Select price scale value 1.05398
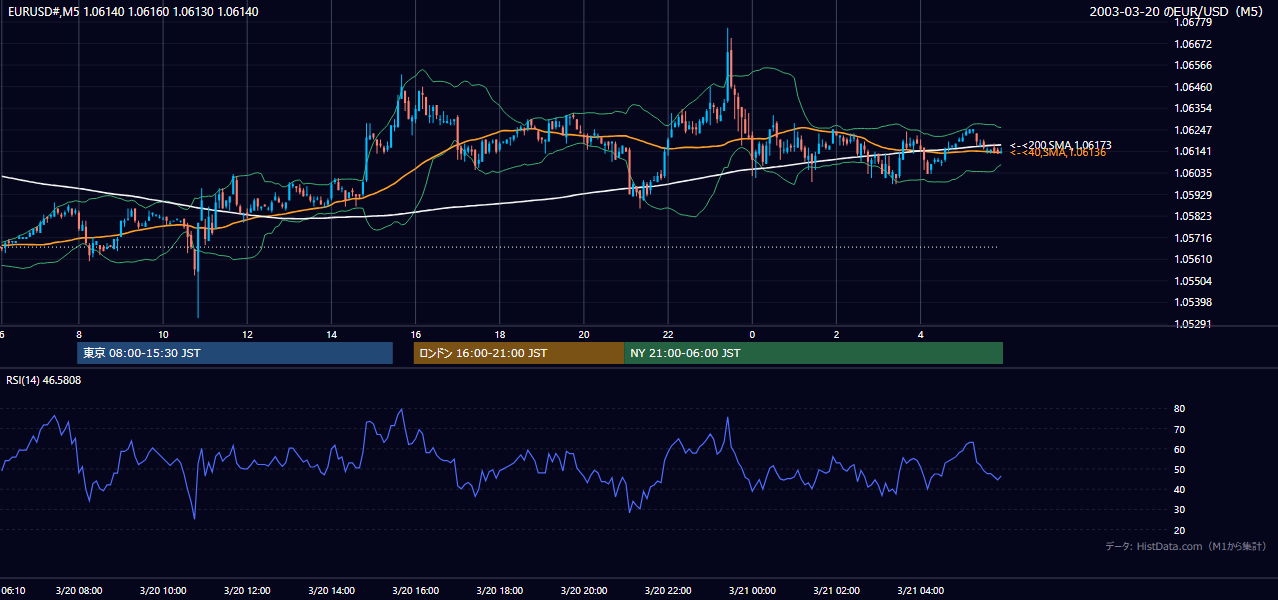 pos(1194,302)
